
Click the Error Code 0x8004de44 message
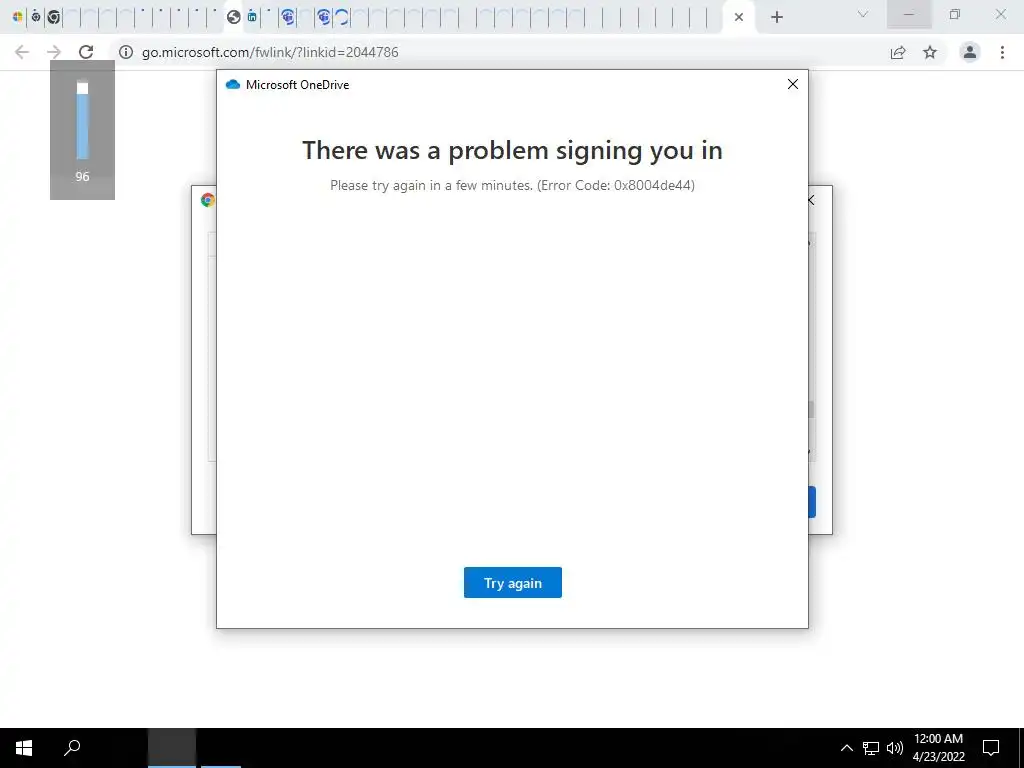coord(513,185)
